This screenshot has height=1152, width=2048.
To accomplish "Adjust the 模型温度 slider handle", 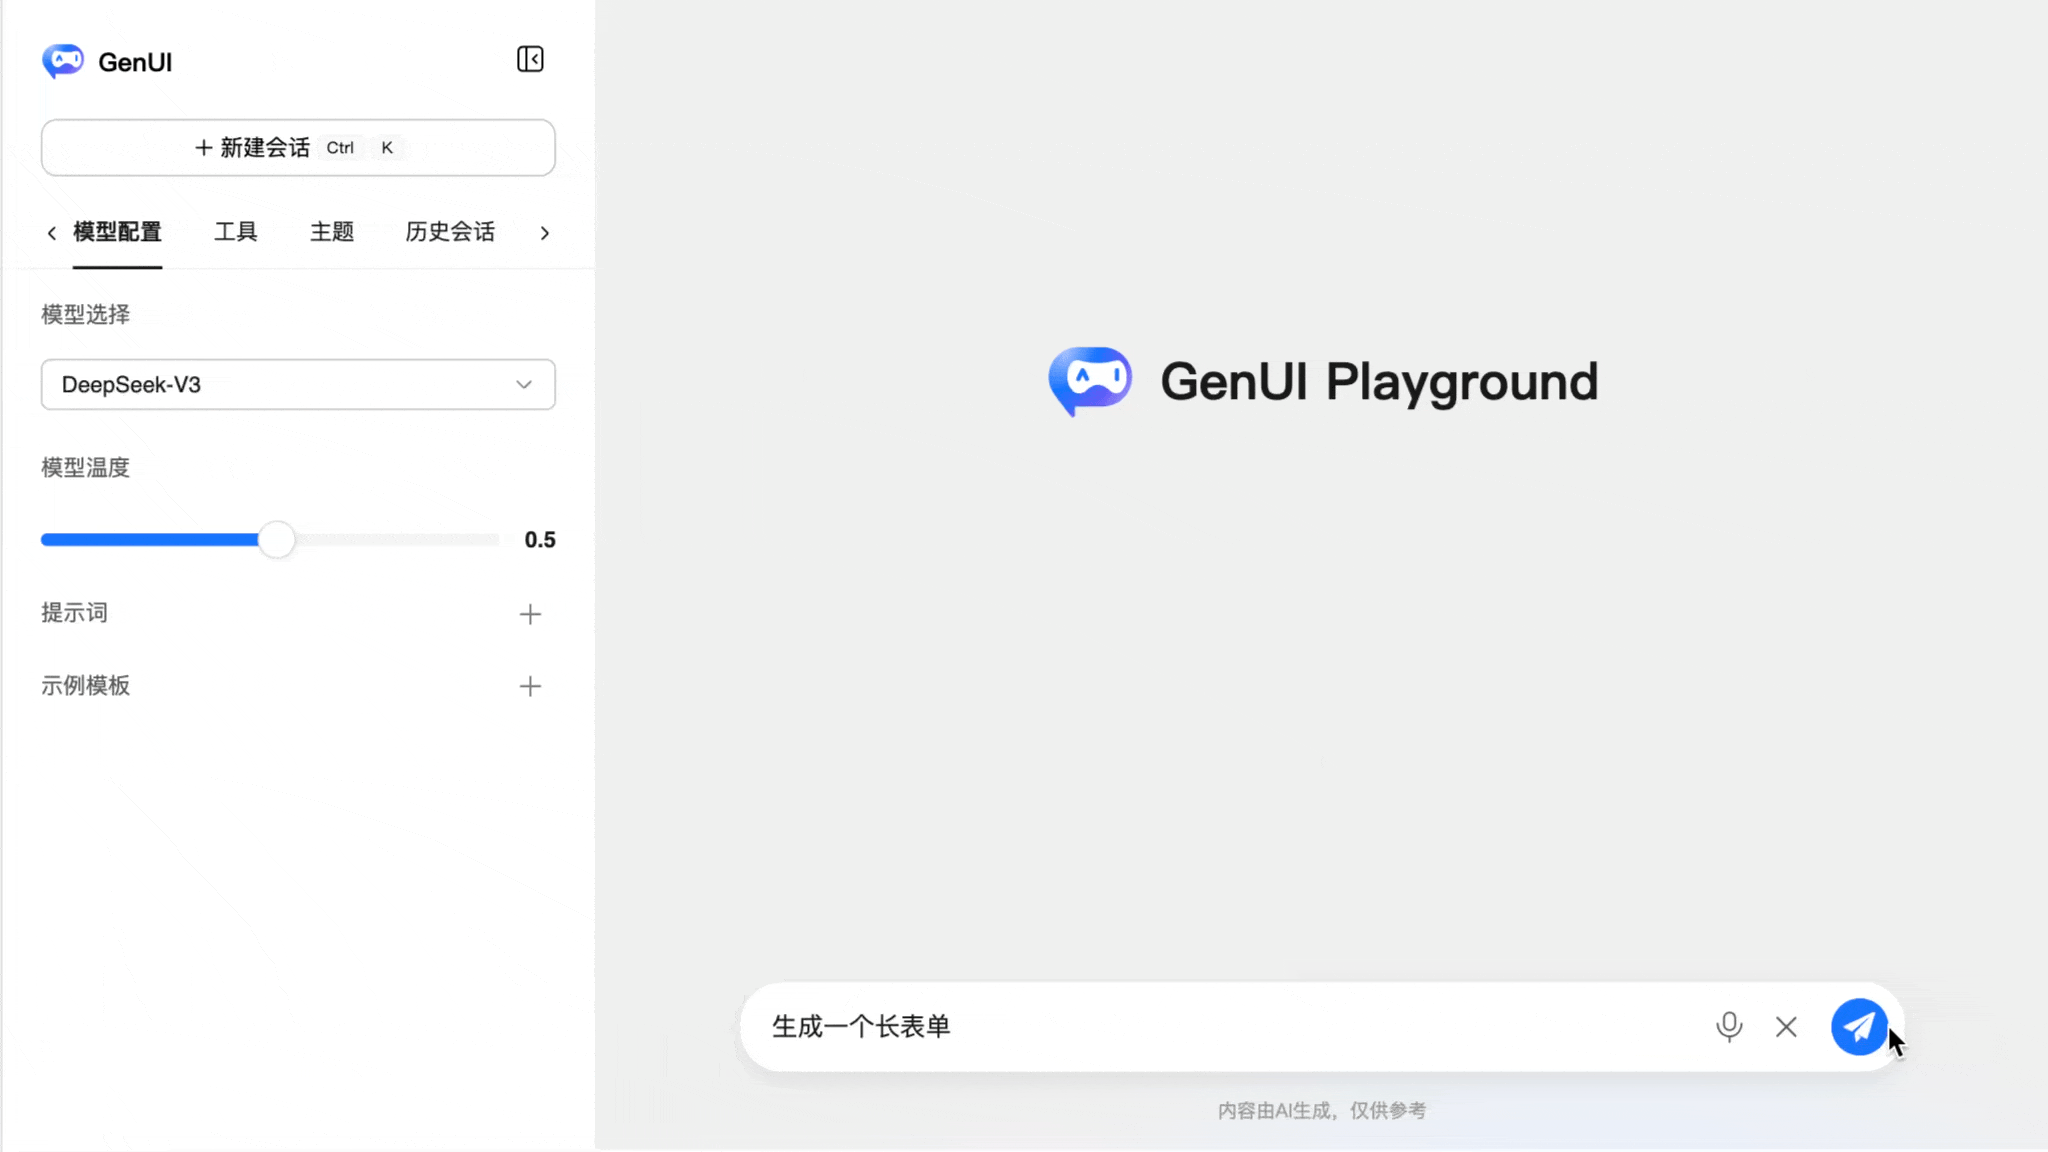I will [x=279, y=539].
